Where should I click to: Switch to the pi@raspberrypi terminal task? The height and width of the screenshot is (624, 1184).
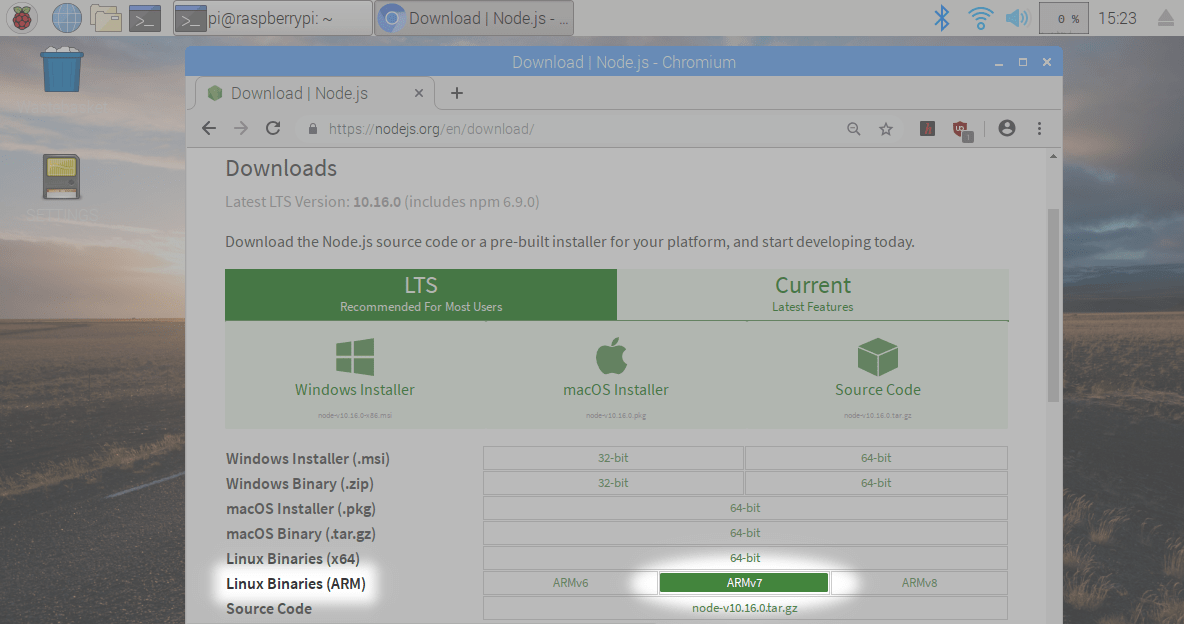pos(273,18)
